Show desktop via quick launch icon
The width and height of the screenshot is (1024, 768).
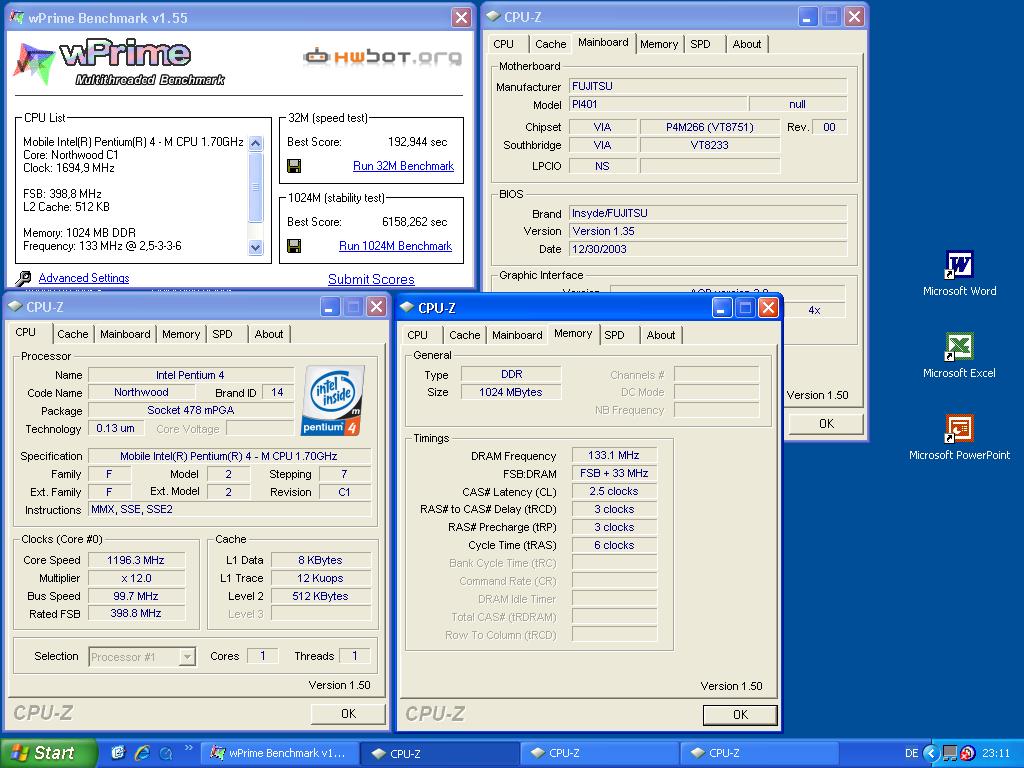[x=118, y=753]
